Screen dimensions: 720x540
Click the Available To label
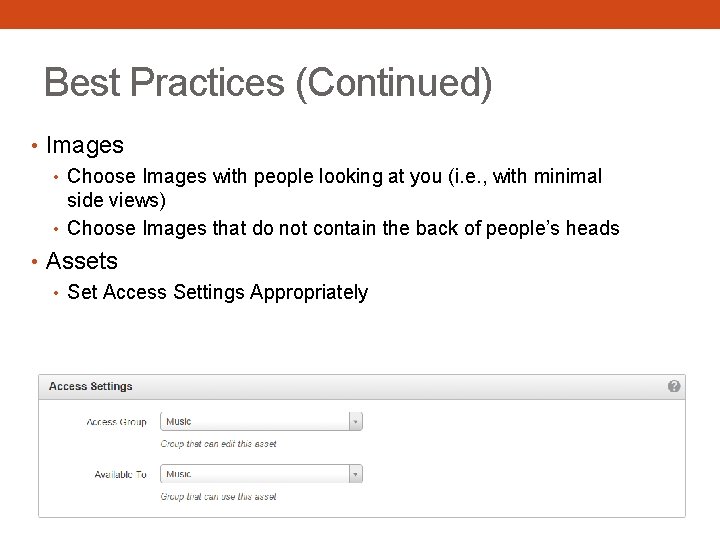[120, 474]
